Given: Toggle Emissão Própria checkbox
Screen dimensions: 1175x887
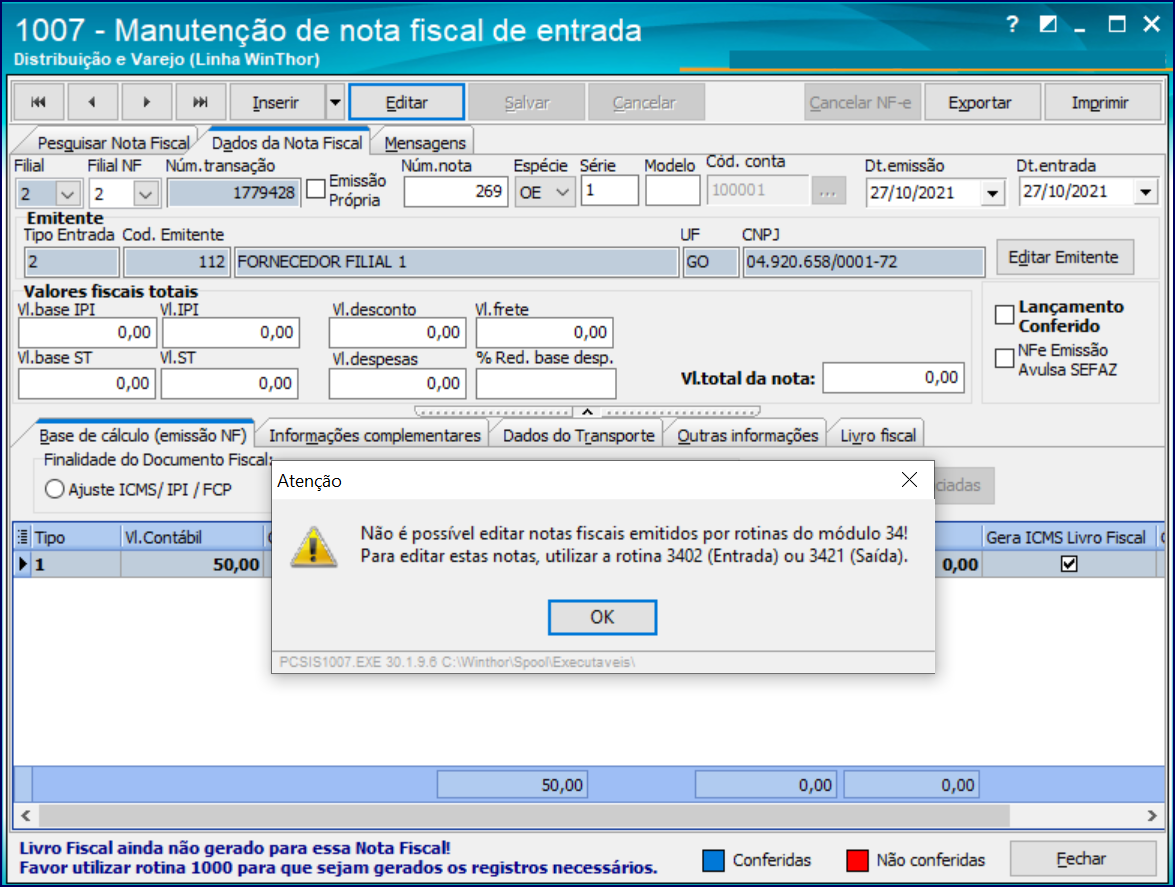Looking at the screenshot, I should (x=316, y=190).
